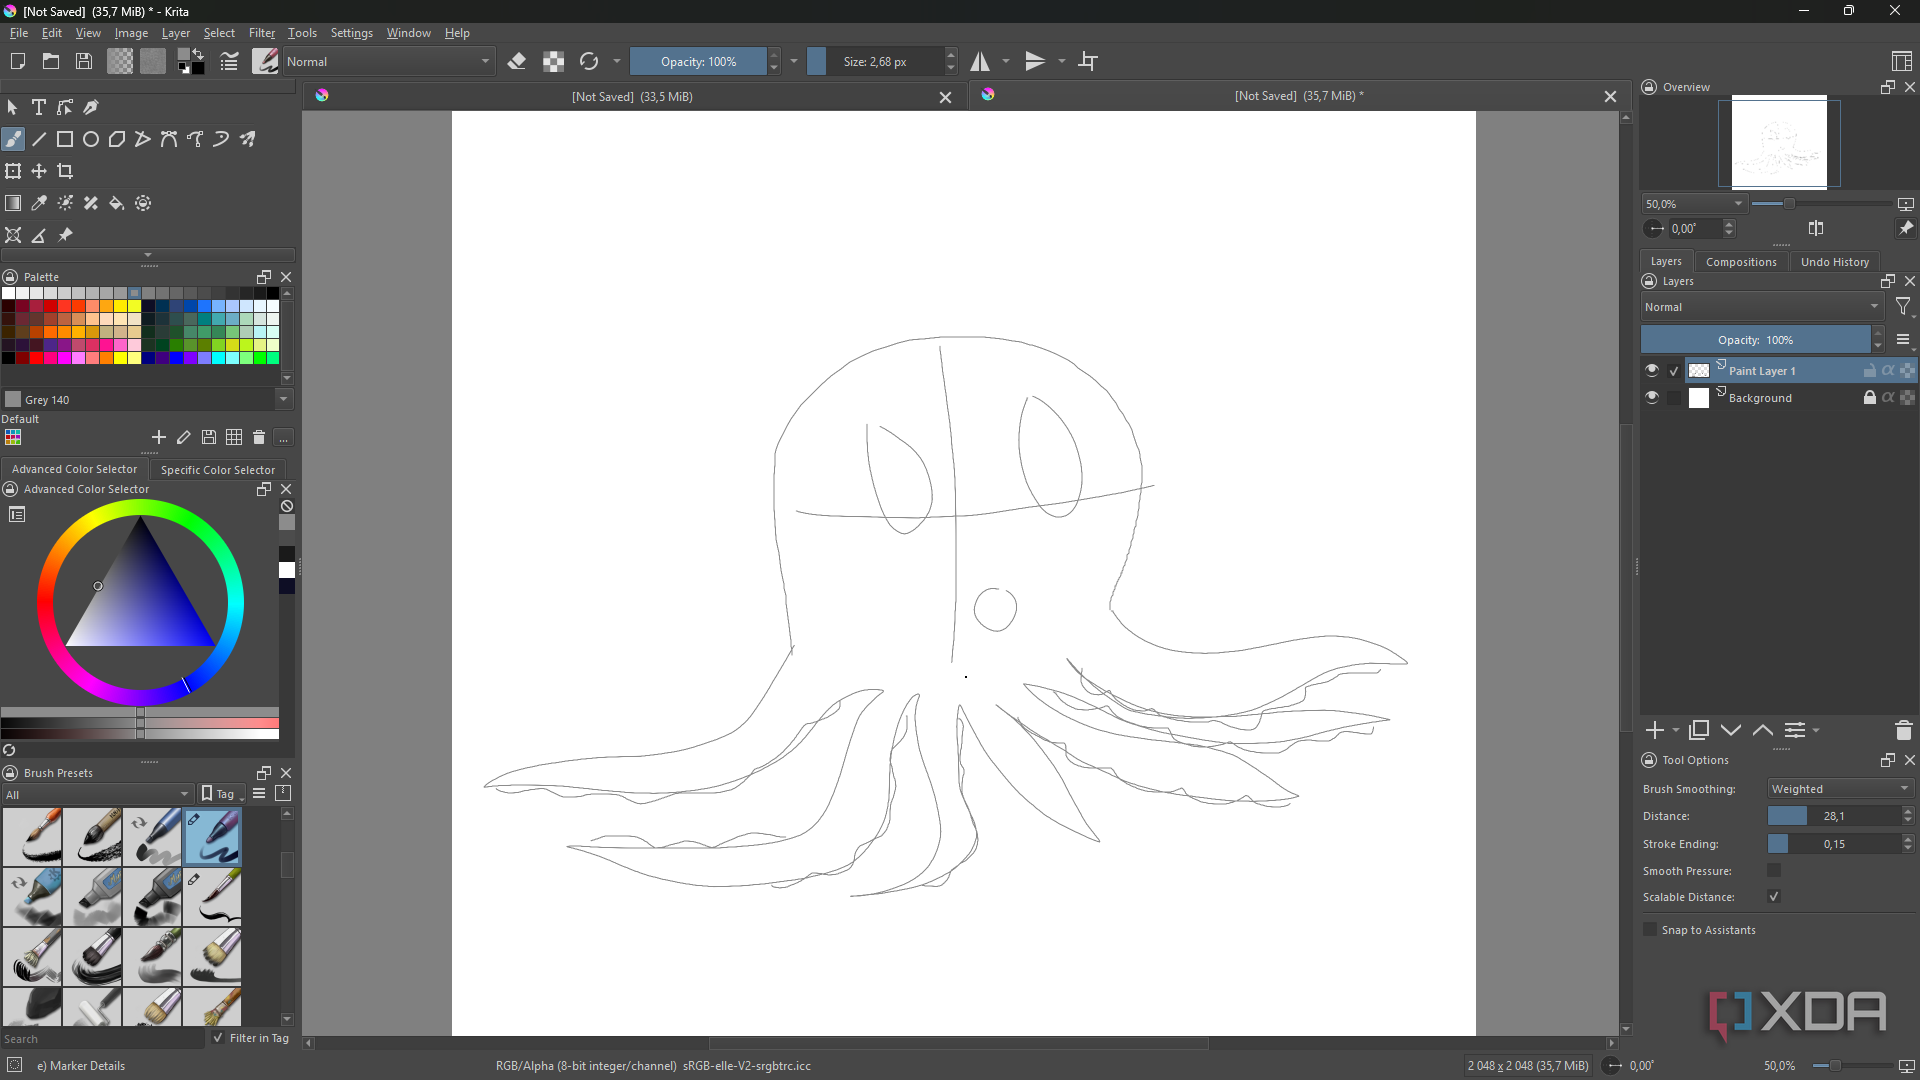The image size is (1920, 1080).
Task: Enable Snap to Assistants checkbox
Action: [1650, 930]
